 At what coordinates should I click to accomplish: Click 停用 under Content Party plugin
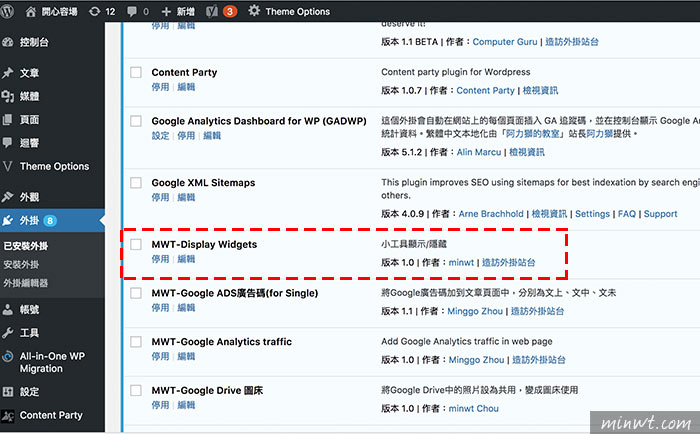tap(160, 87)
